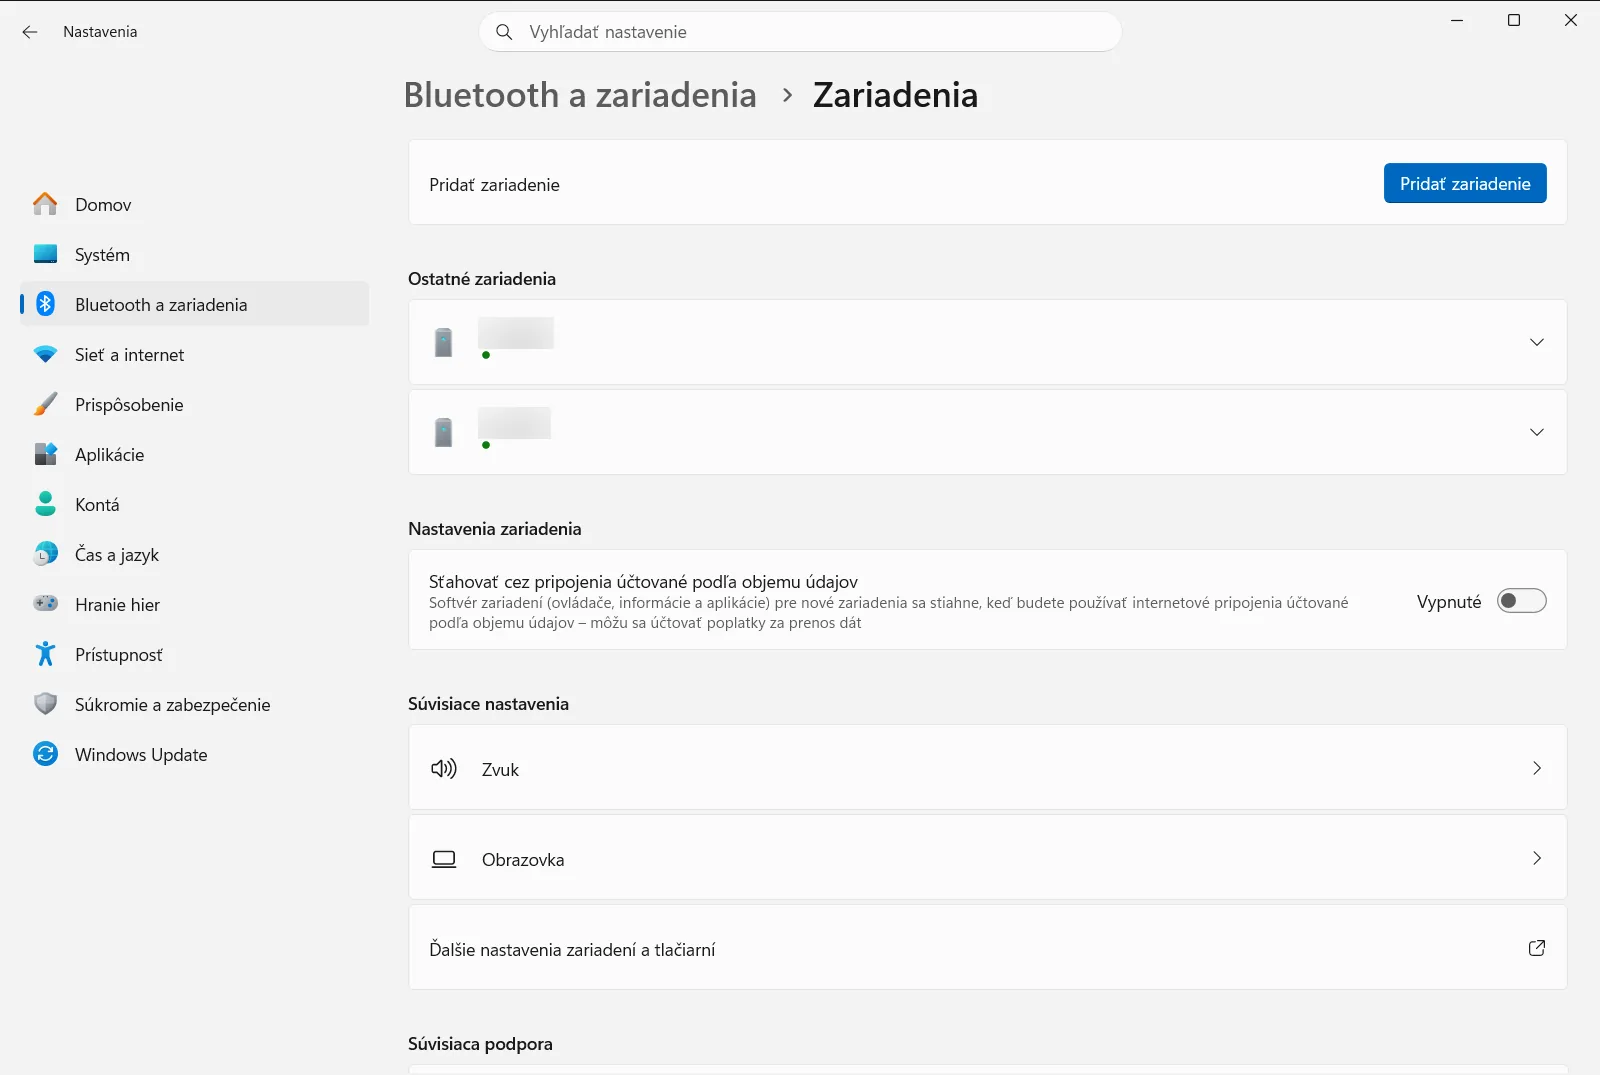Click the back arrow next to Nastavenia
Screen dimensions: 1600x1075
[x=30, y=32]
